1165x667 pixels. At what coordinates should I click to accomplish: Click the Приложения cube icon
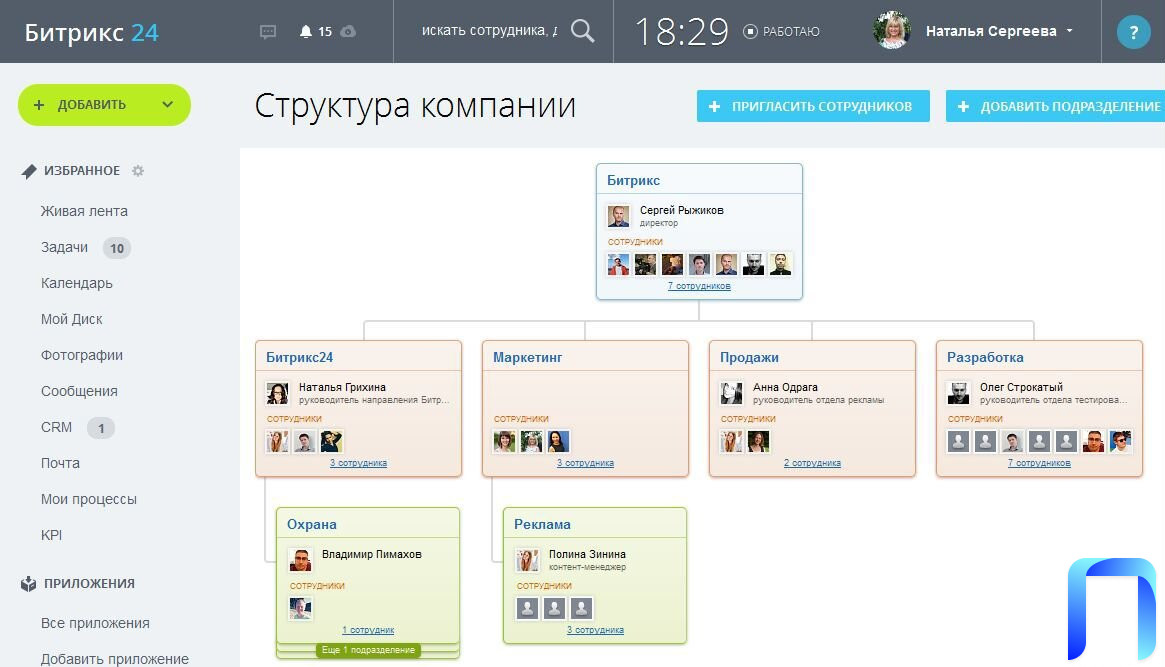tap(28, 584)
